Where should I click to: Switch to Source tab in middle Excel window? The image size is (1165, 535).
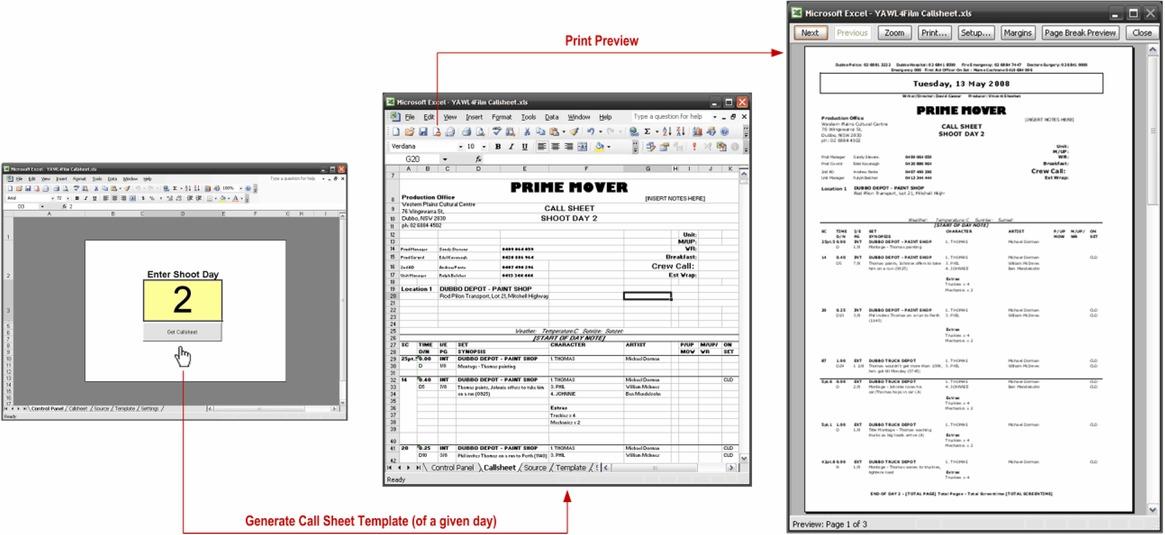[x=535, y=467]
